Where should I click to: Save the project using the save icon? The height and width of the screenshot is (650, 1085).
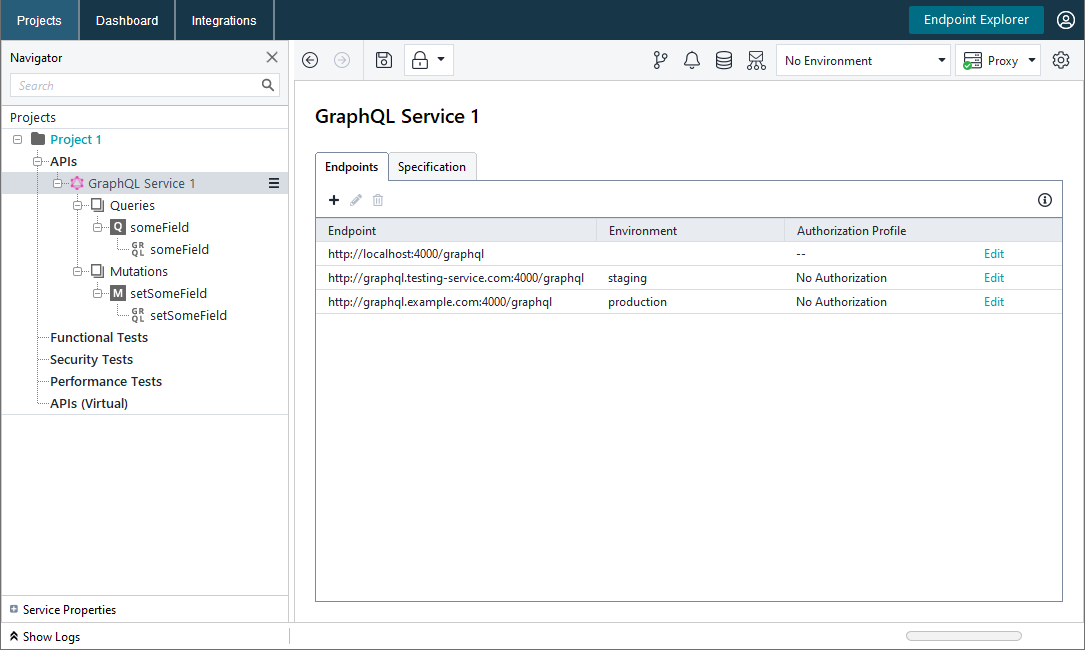[383, 60]
